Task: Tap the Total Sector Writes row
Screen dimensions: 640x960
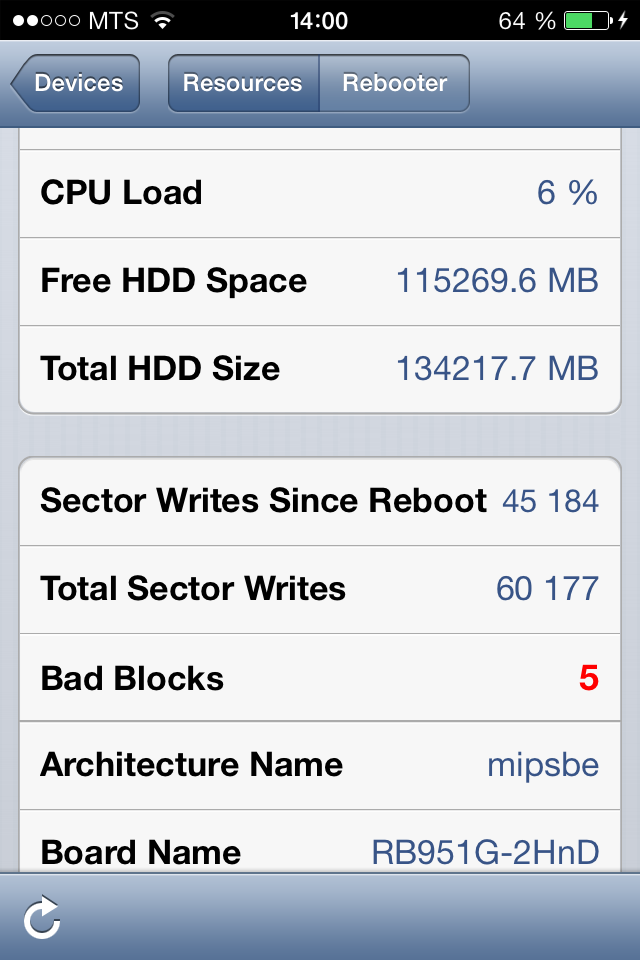Action: click(x=320, y=590)
